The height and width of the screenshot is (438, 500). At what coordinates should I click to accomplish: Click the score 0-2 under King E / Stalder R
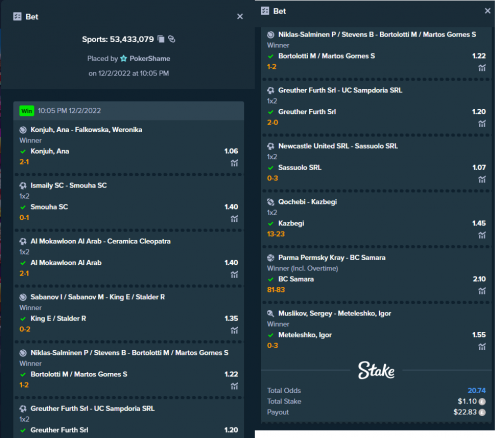[25, 329]
